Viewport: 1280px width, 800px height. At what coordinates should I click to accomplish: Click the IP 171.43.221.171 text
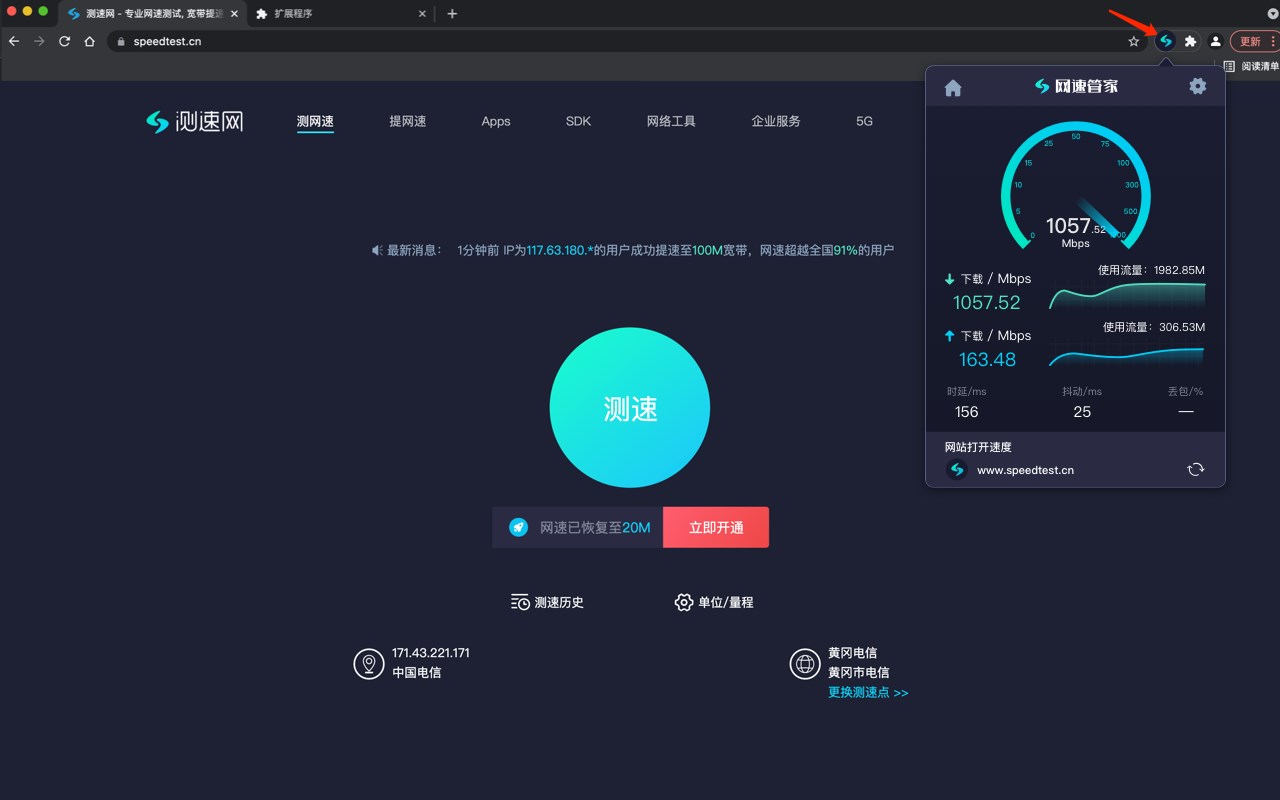click(431, 653)
